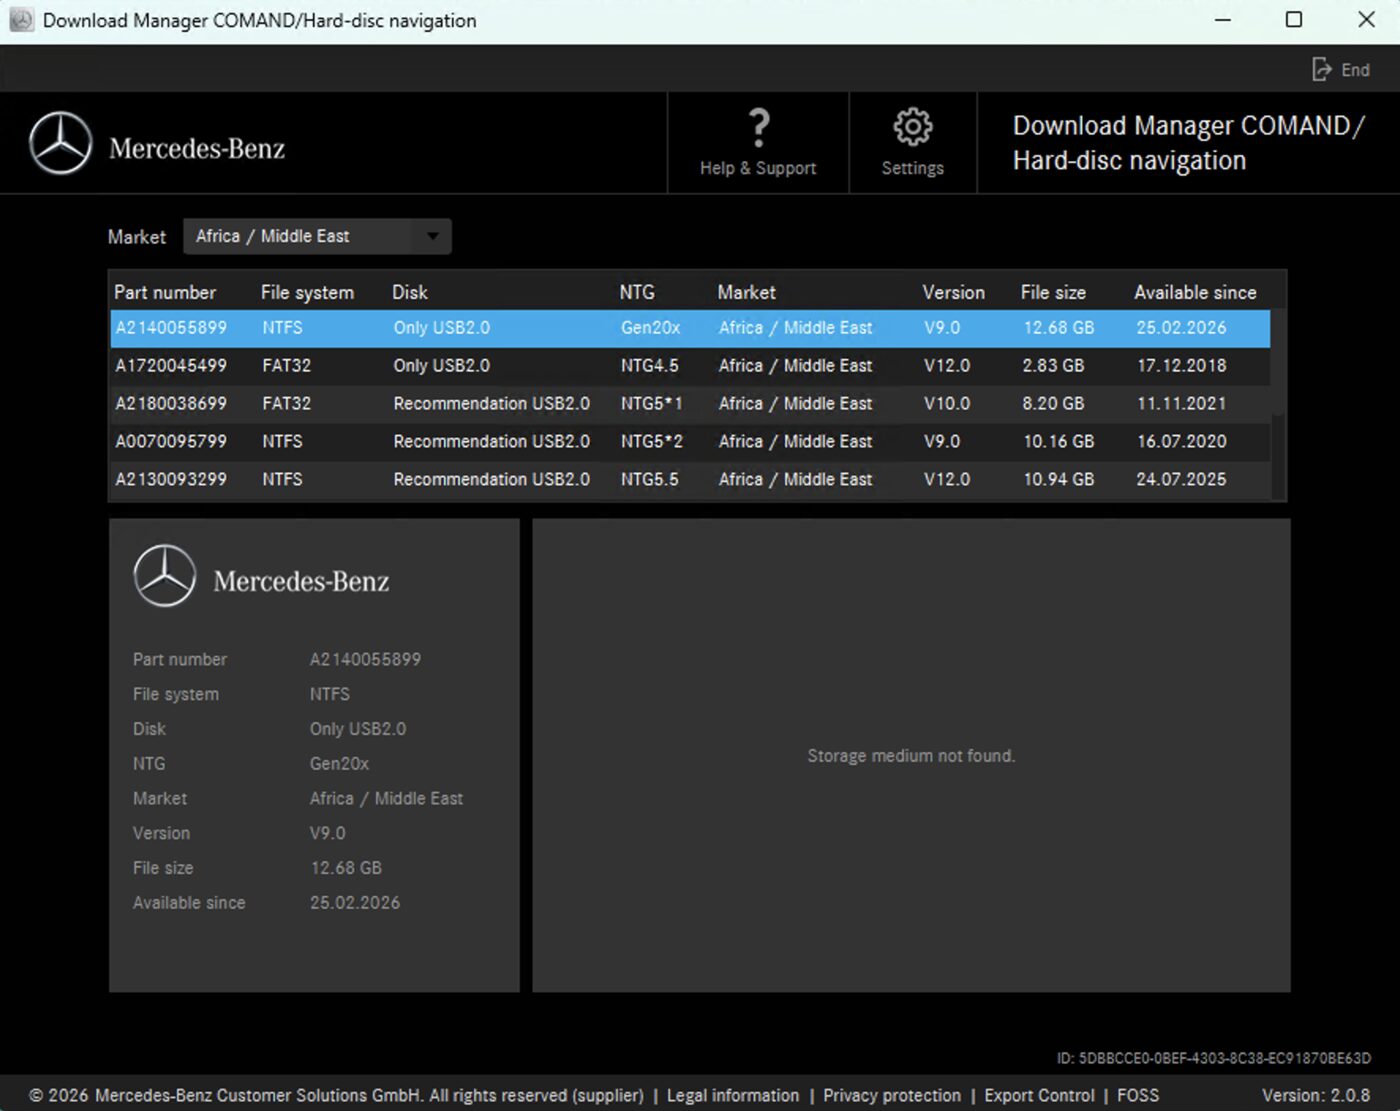The image size is (1400, 1111).
Task: Click the NTG5*2 cell in table
Action: coord(651,442)
